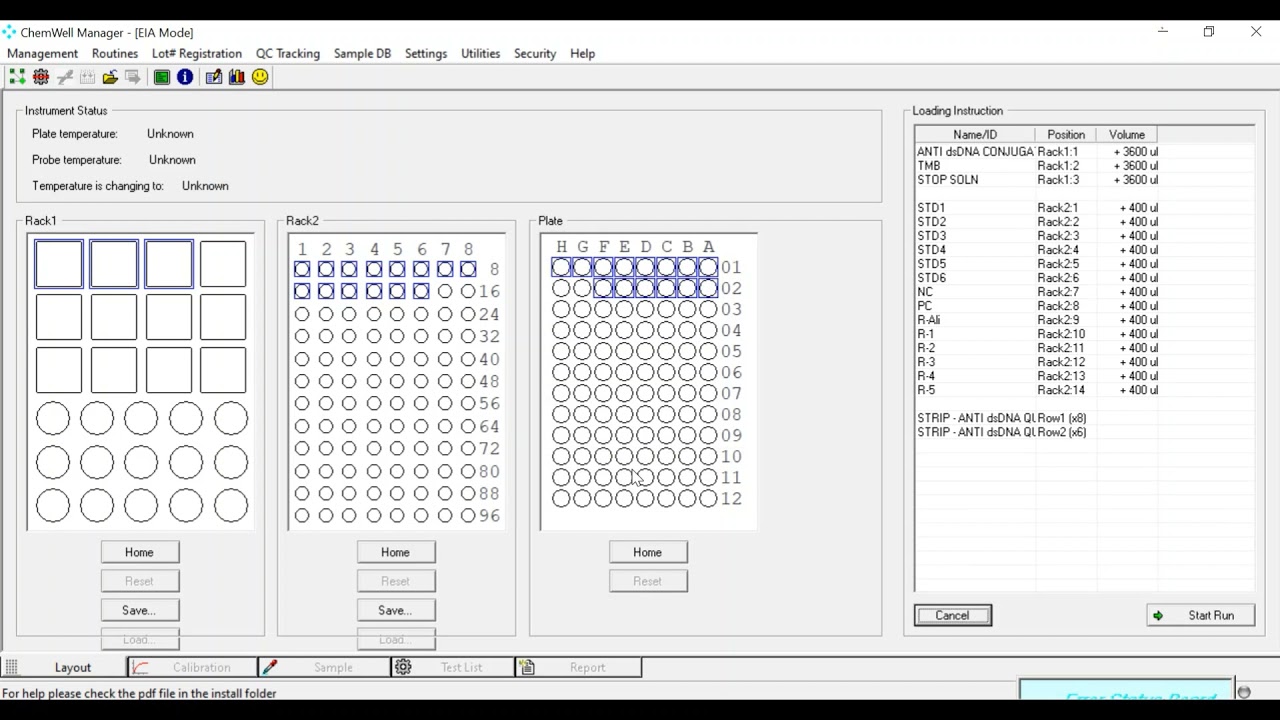Click Reset button under Rack1
The image size is (1280, 720).
click(x=139, y=581)
